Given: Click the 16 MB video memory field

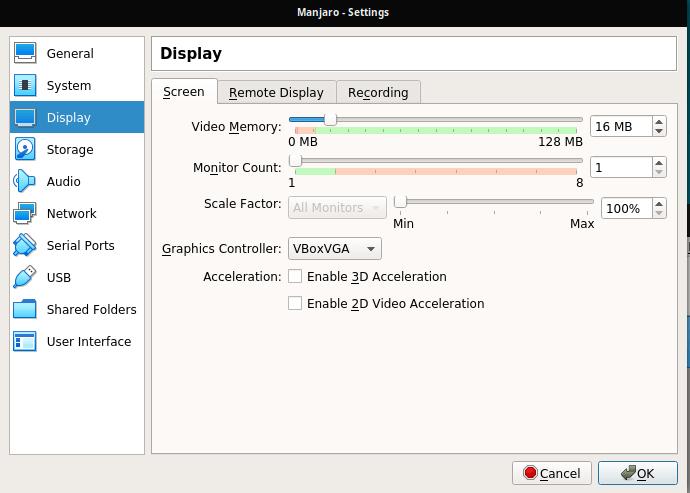Looking at the screenshot, I should [x=621, y=126].
